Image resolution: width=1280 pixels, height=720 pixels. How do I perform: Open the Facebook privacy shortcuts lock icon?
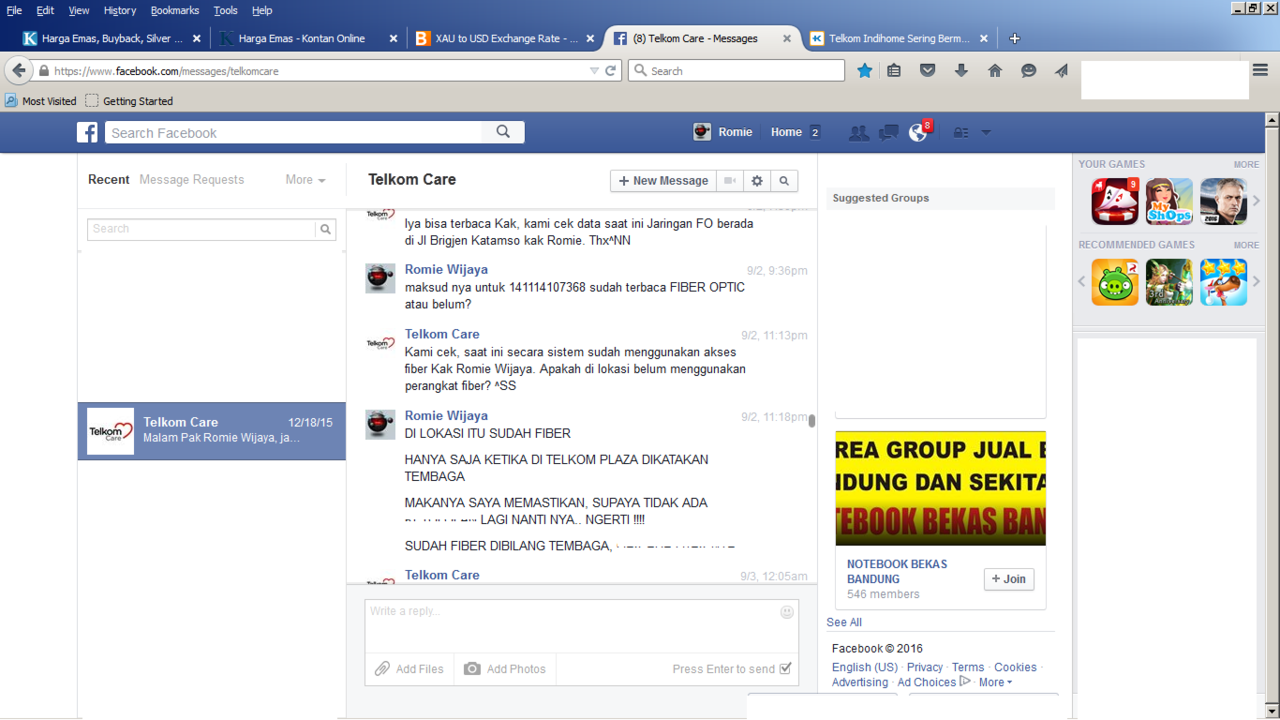pos(961,132)
